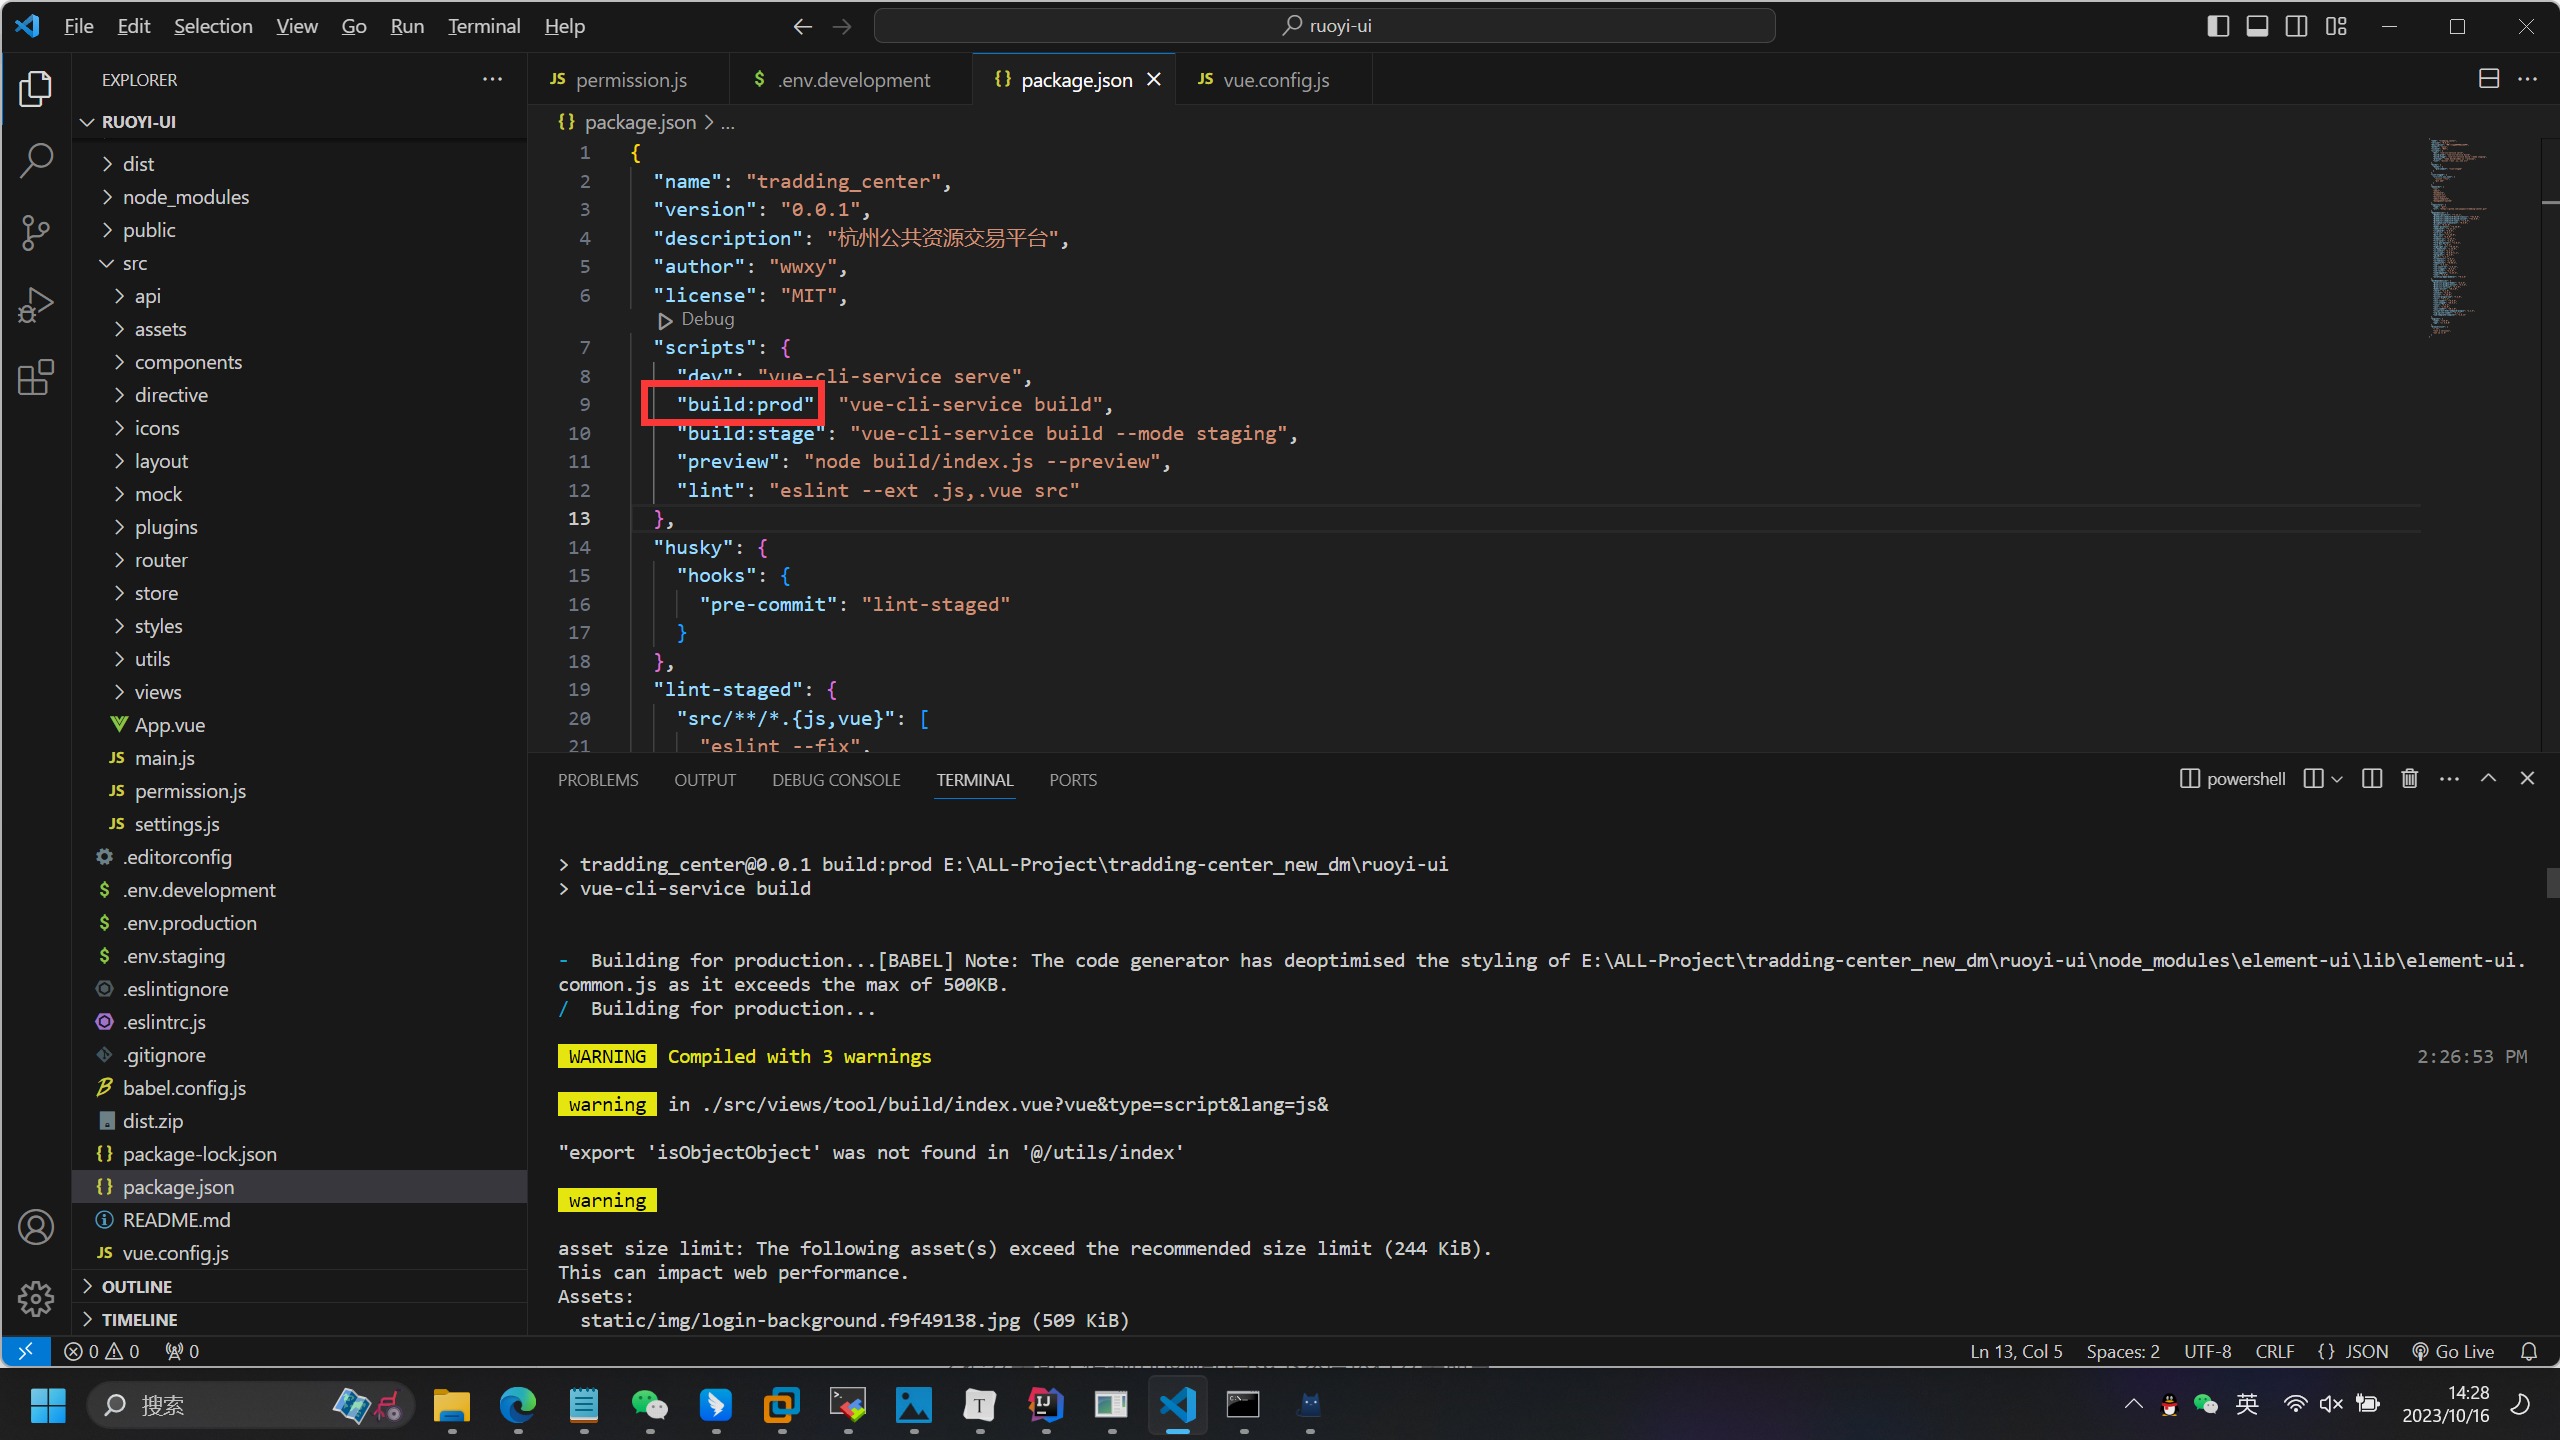Viewport: 2560px width, 1440px height.
Task: Select the Run menu item
Action: (404, 25)
